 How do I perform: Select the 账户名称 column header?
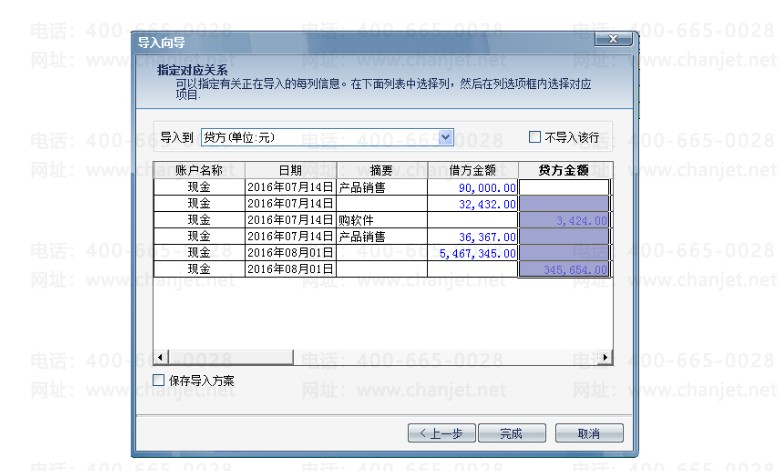(x=199, y=170)
